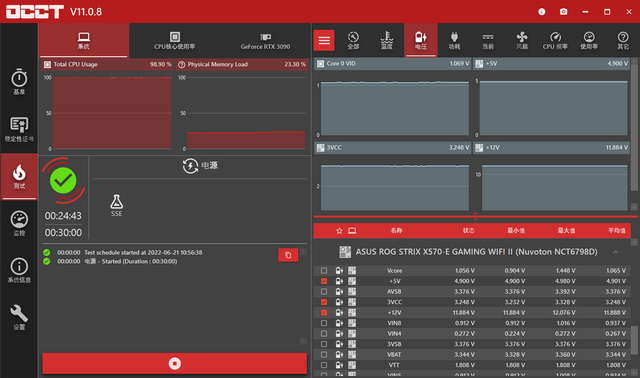Viewport: 640px width, 378px height.
Task: Show all sensors category
Action: pyautogui.click(x=353, y=40)
